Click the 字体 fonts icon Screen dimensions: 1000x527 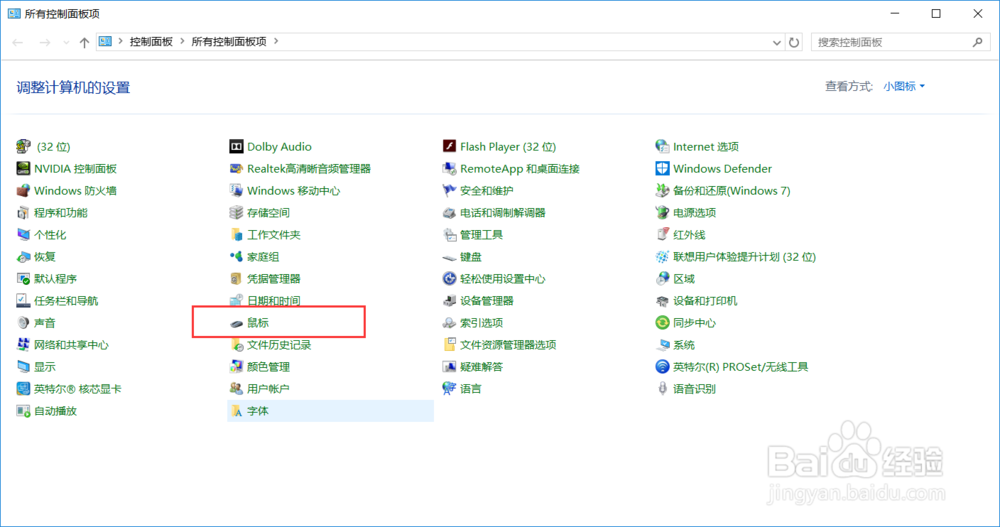coord(237,411)
